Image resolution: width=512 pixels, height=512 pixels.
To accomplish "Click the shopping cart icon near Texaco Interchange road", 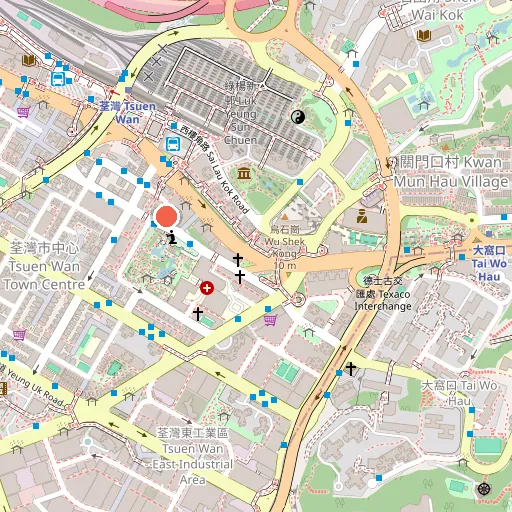I will [270, 320].
